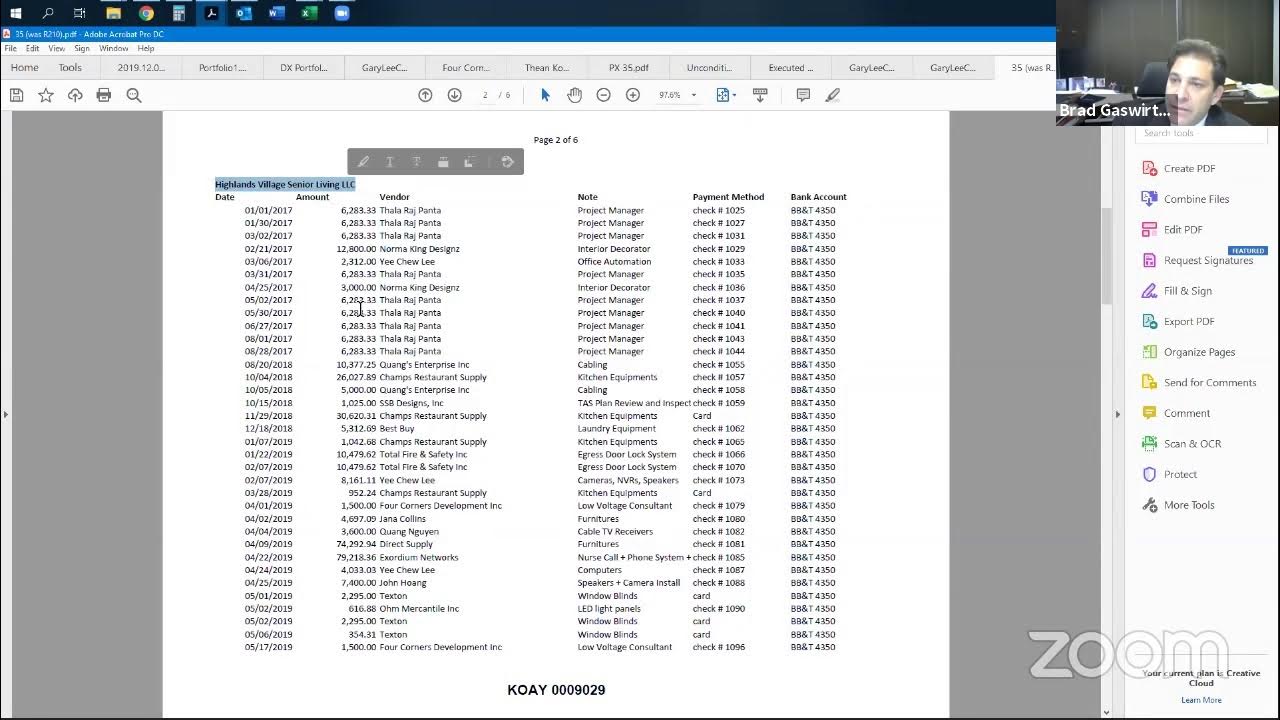Screen dimensions: 1280x720
Task: Click the document vertical scrollbar
Action: pos(1106,258)
